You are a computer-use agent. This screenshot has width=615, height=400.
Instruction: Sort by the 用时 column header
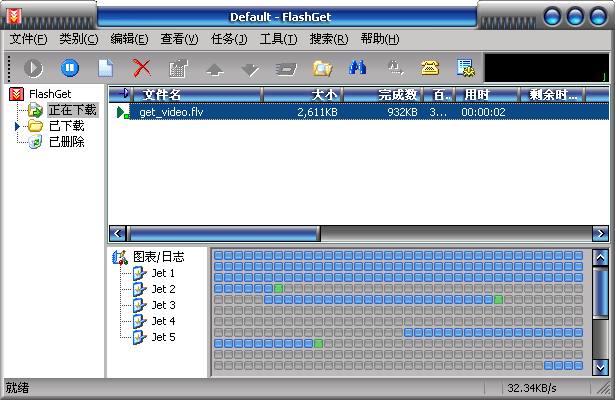click(x=488, y=95)
